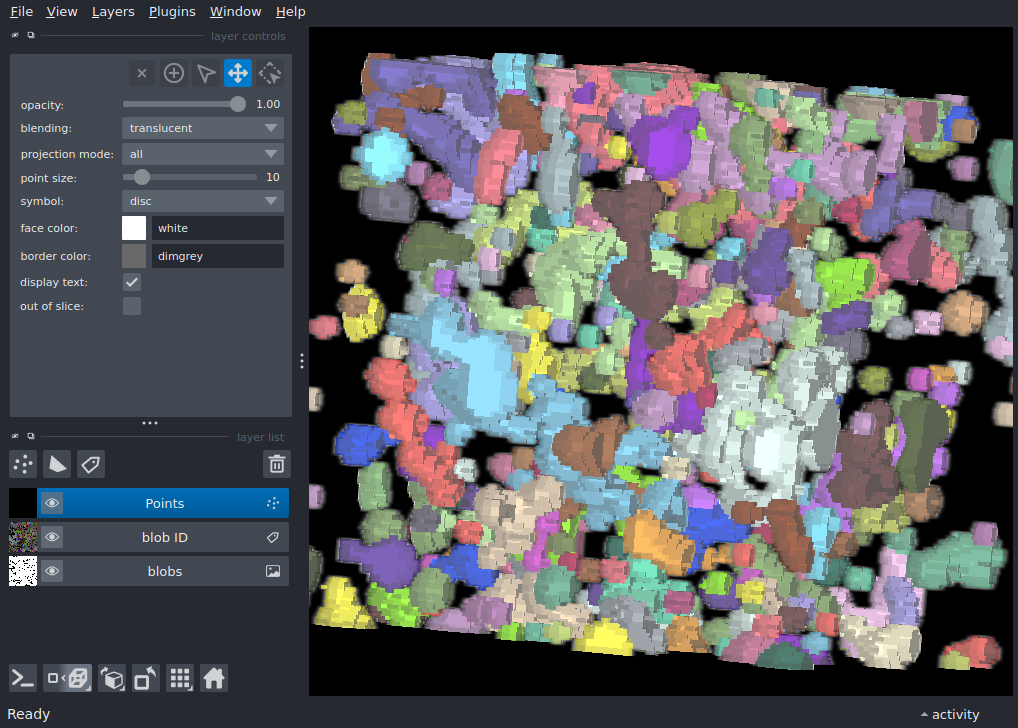
Task: Open the blending mode dropdown
Action: click(x=202, y=128)
